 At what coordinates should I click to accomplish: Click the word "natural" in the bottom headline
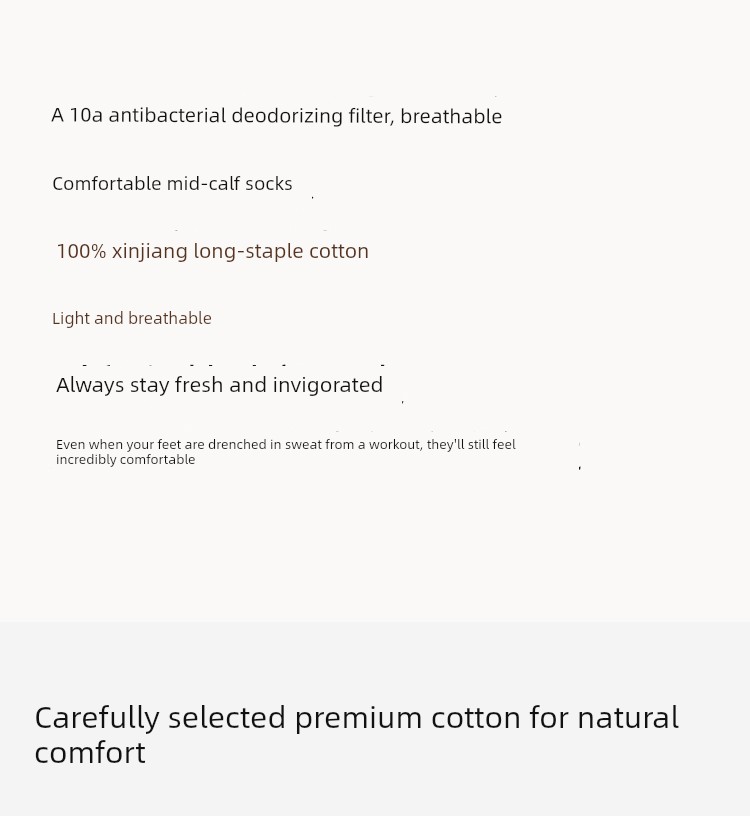[628, 717]
